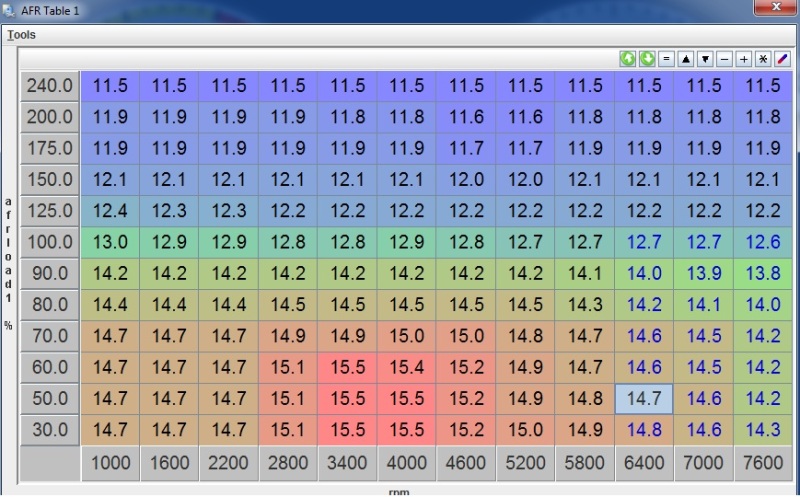Viewport: 800px width, 497px height.
Task: Select the 14.8 cell at 70.0 load, 5200 rpm
Action: pyautogui.click(x=526, y=336)
